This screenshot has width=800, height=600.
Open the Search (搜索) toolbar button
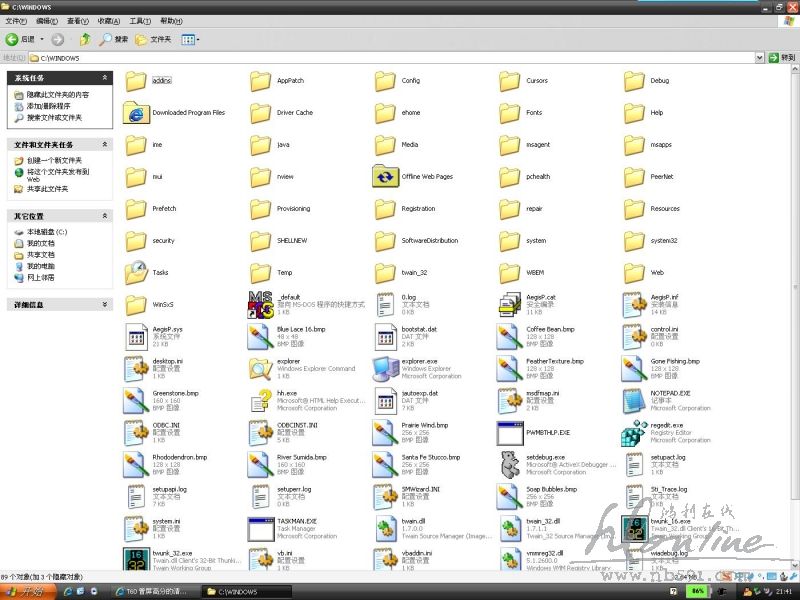(x=113, y=39)
